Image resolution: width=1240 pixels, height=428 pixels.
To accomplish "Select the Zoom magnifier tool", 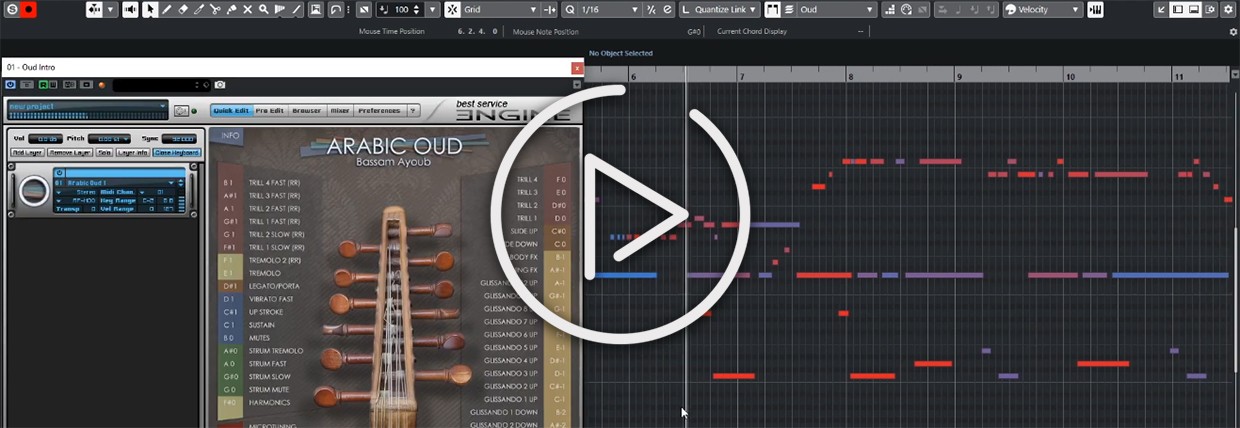I will pos(263,9).
